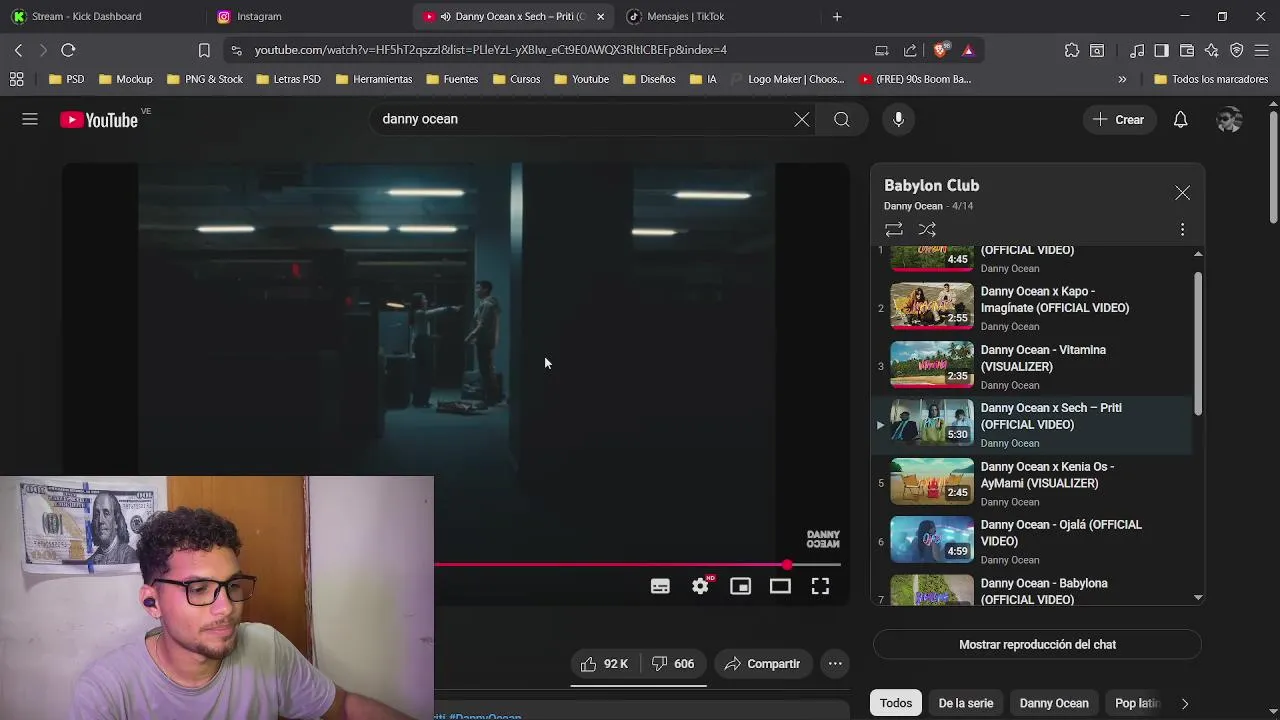1280x720 pixels.
Task: Open the notifications bell
Action: [x=1180, y=120]
